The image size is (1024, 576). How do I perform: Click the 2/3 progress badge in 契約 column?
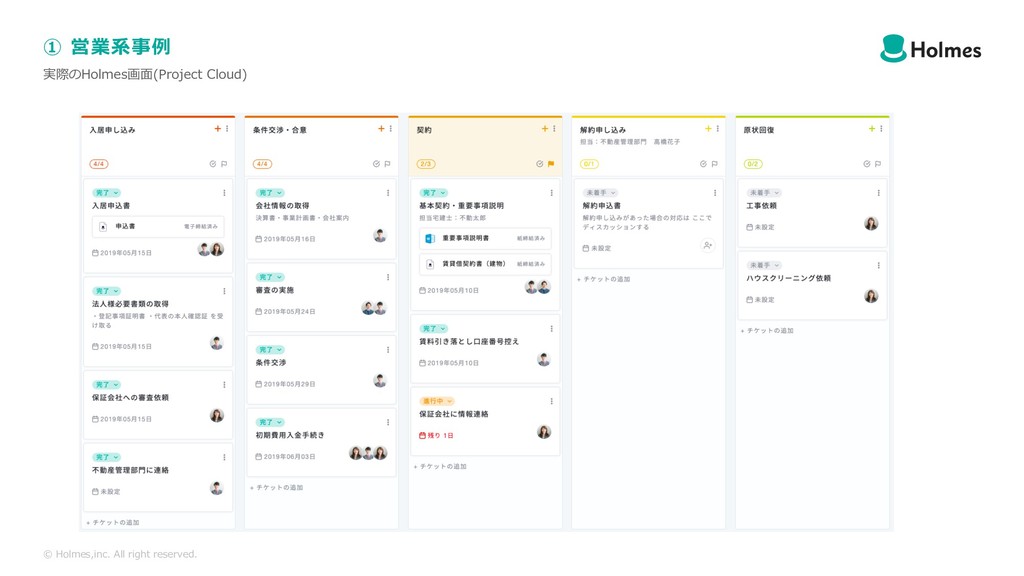pos(425,164)
